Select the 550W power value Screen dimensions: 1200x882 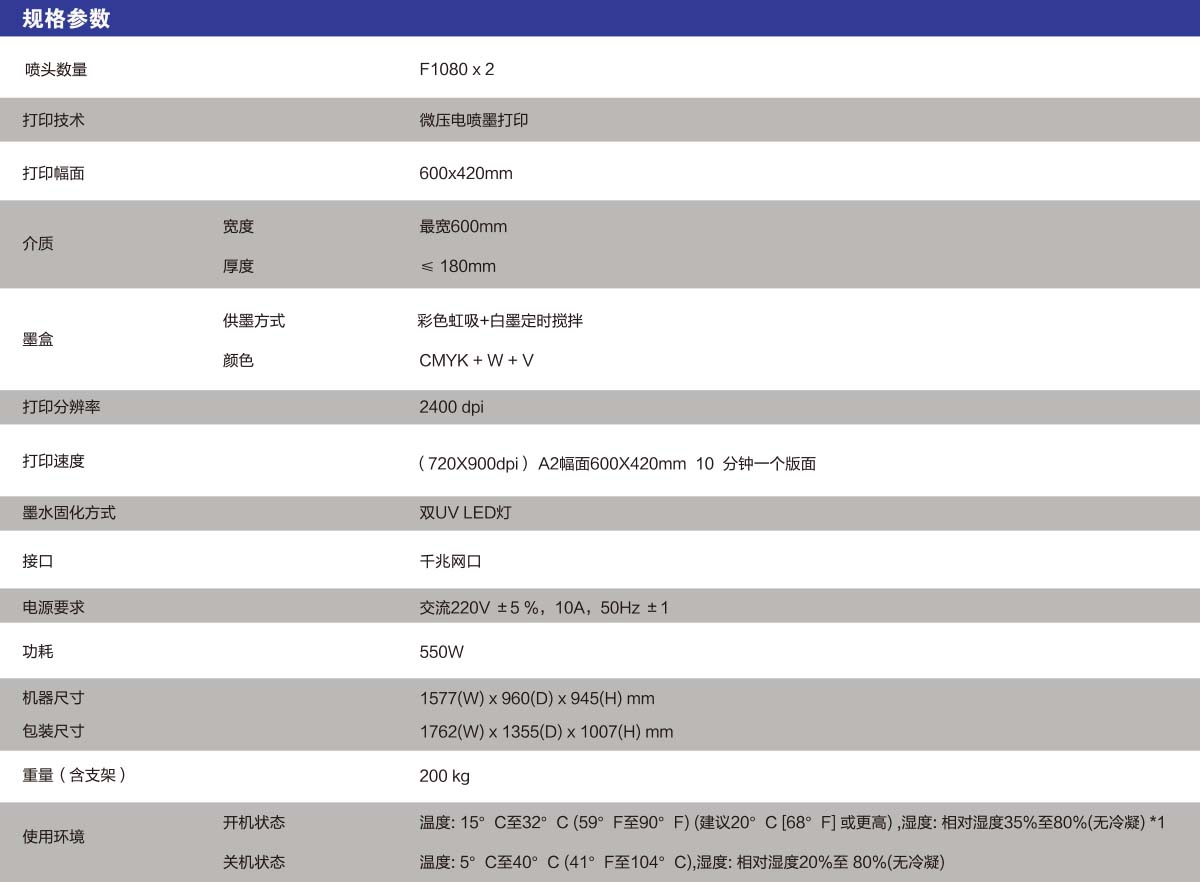point(441,653)
